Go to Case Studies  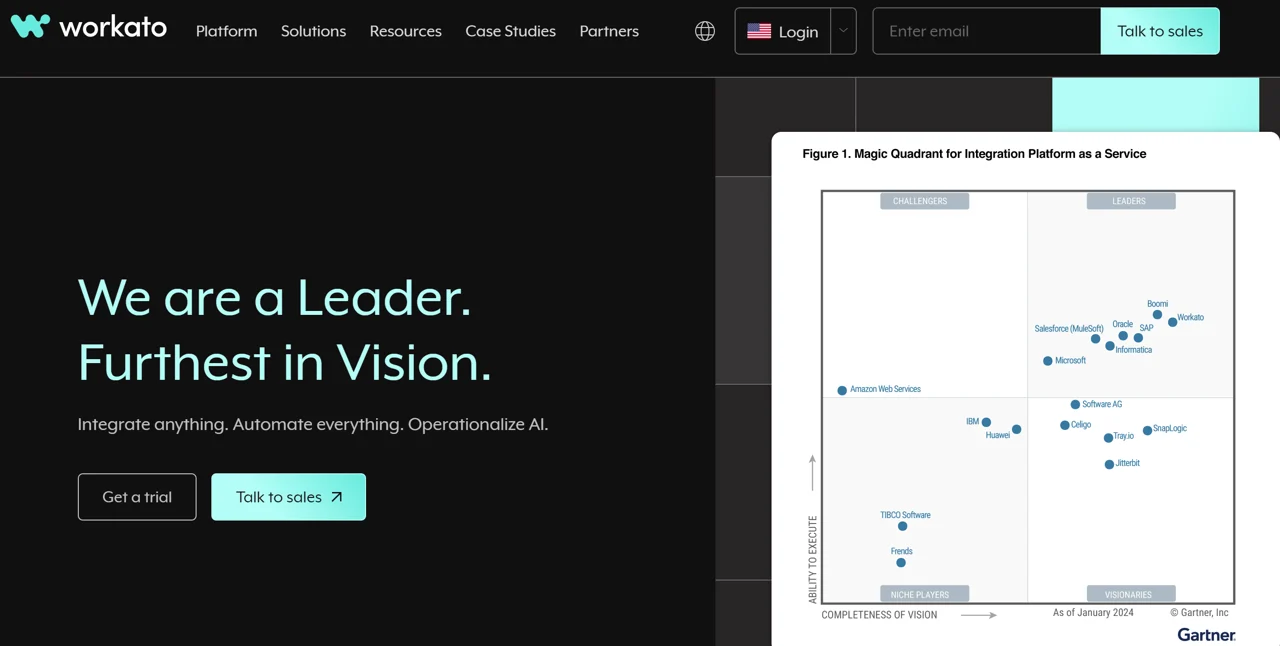pos(510,31)
